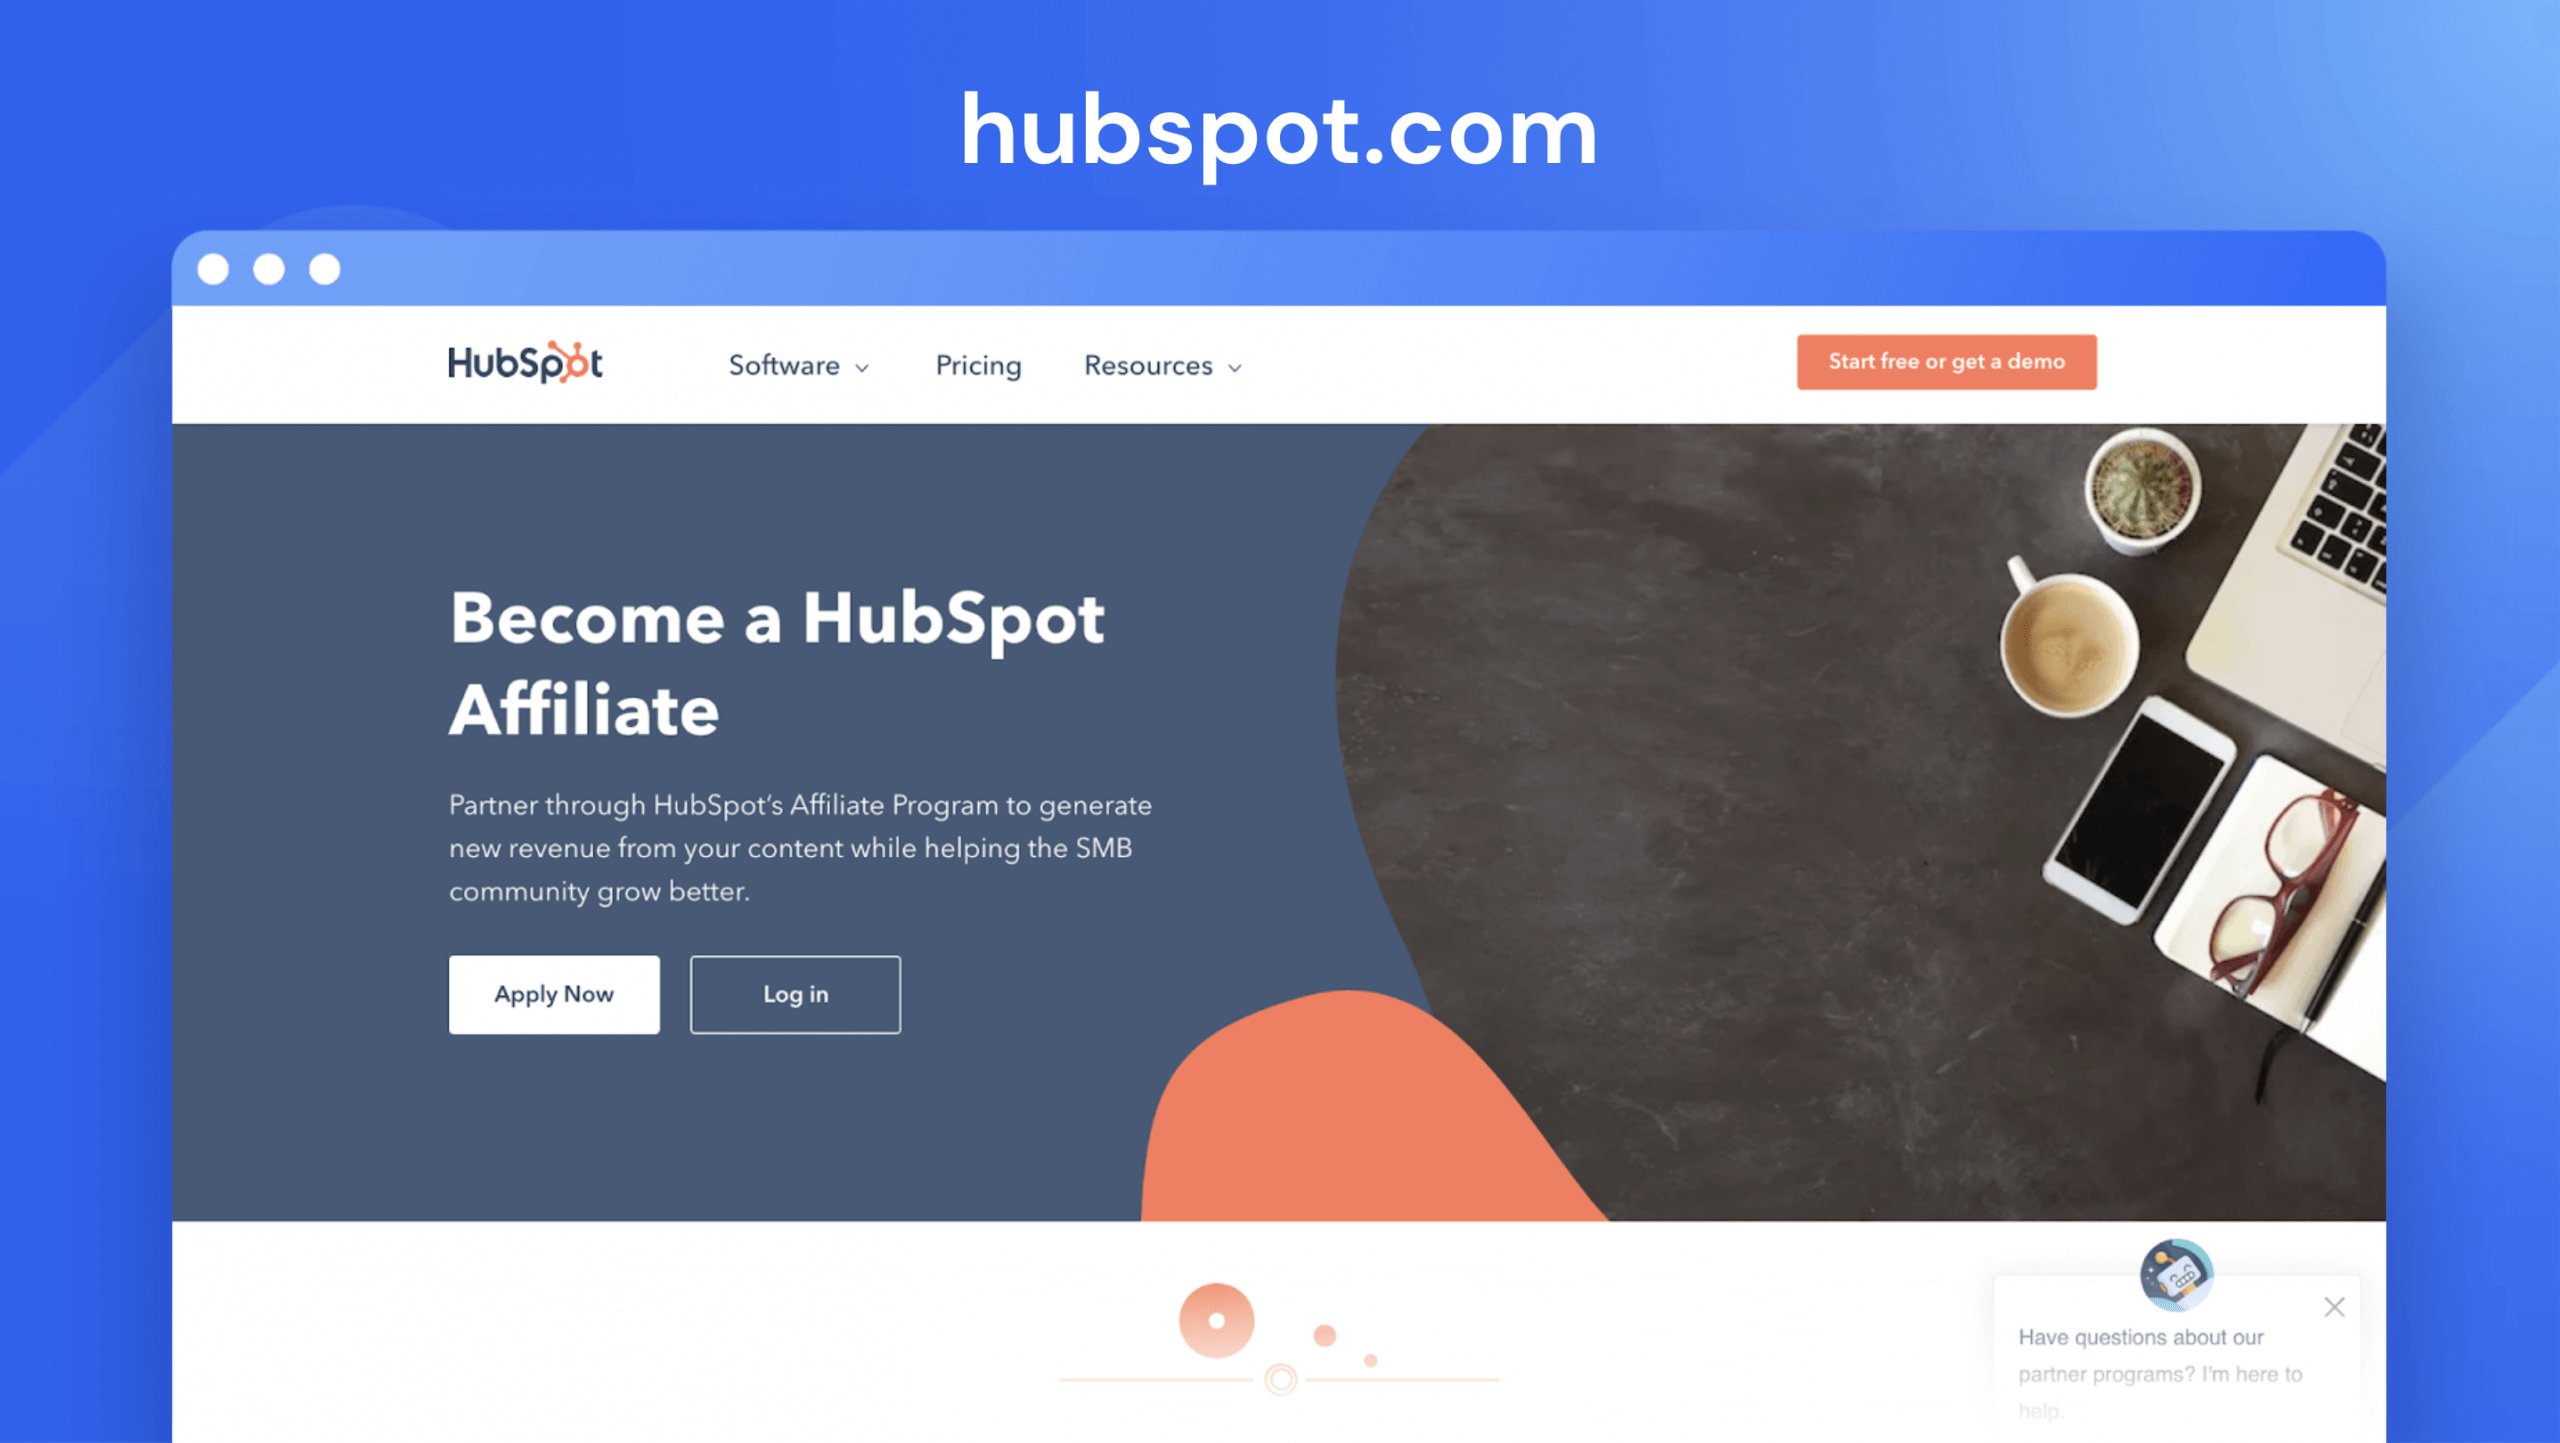Click the chat assistant avatar icon

(2177, 1271)
